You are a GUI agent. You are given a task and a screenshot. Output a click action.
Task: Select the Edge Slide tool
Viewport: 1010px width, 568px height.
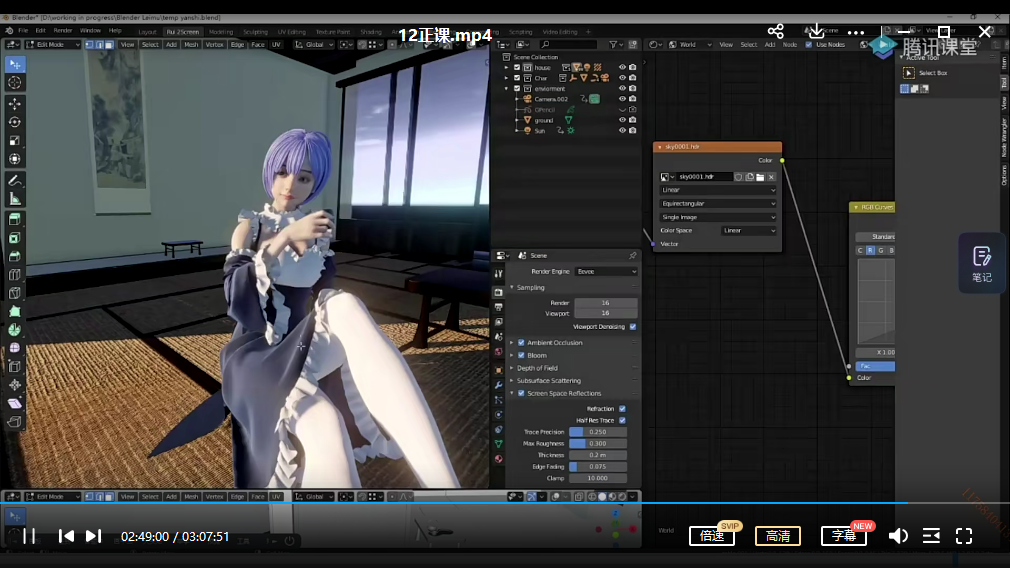coord(15,366)
